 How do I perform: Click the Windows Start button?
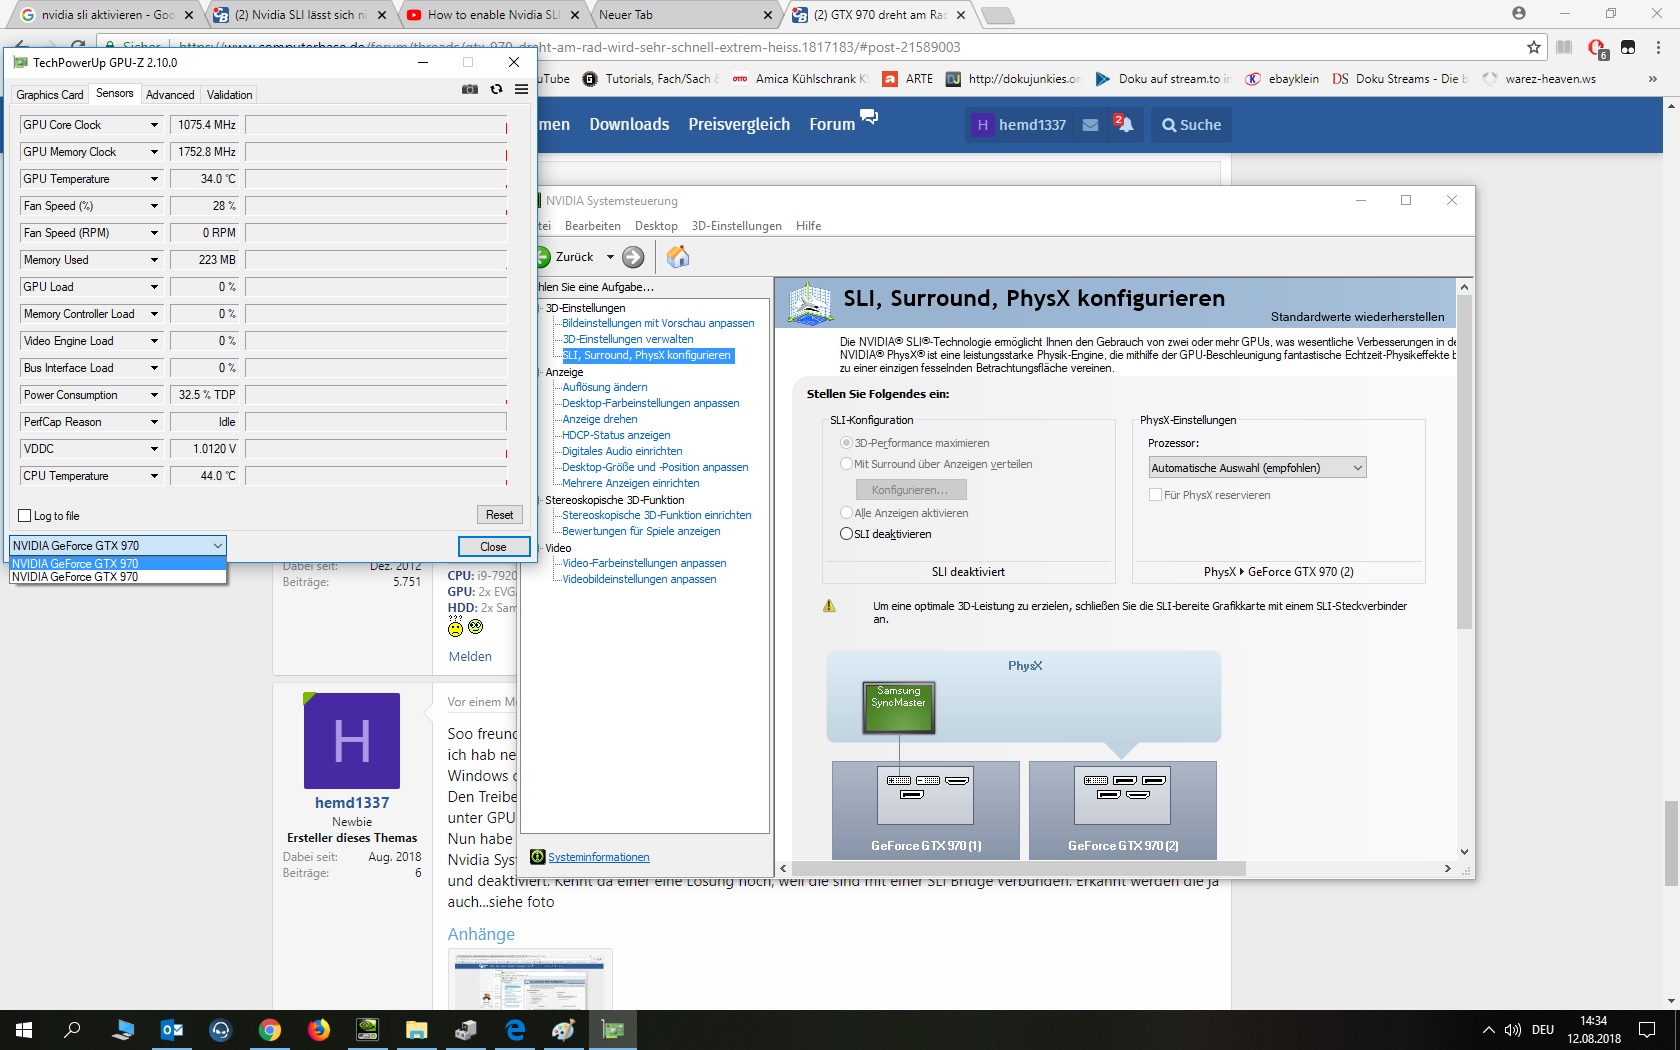pos(24,1030)
